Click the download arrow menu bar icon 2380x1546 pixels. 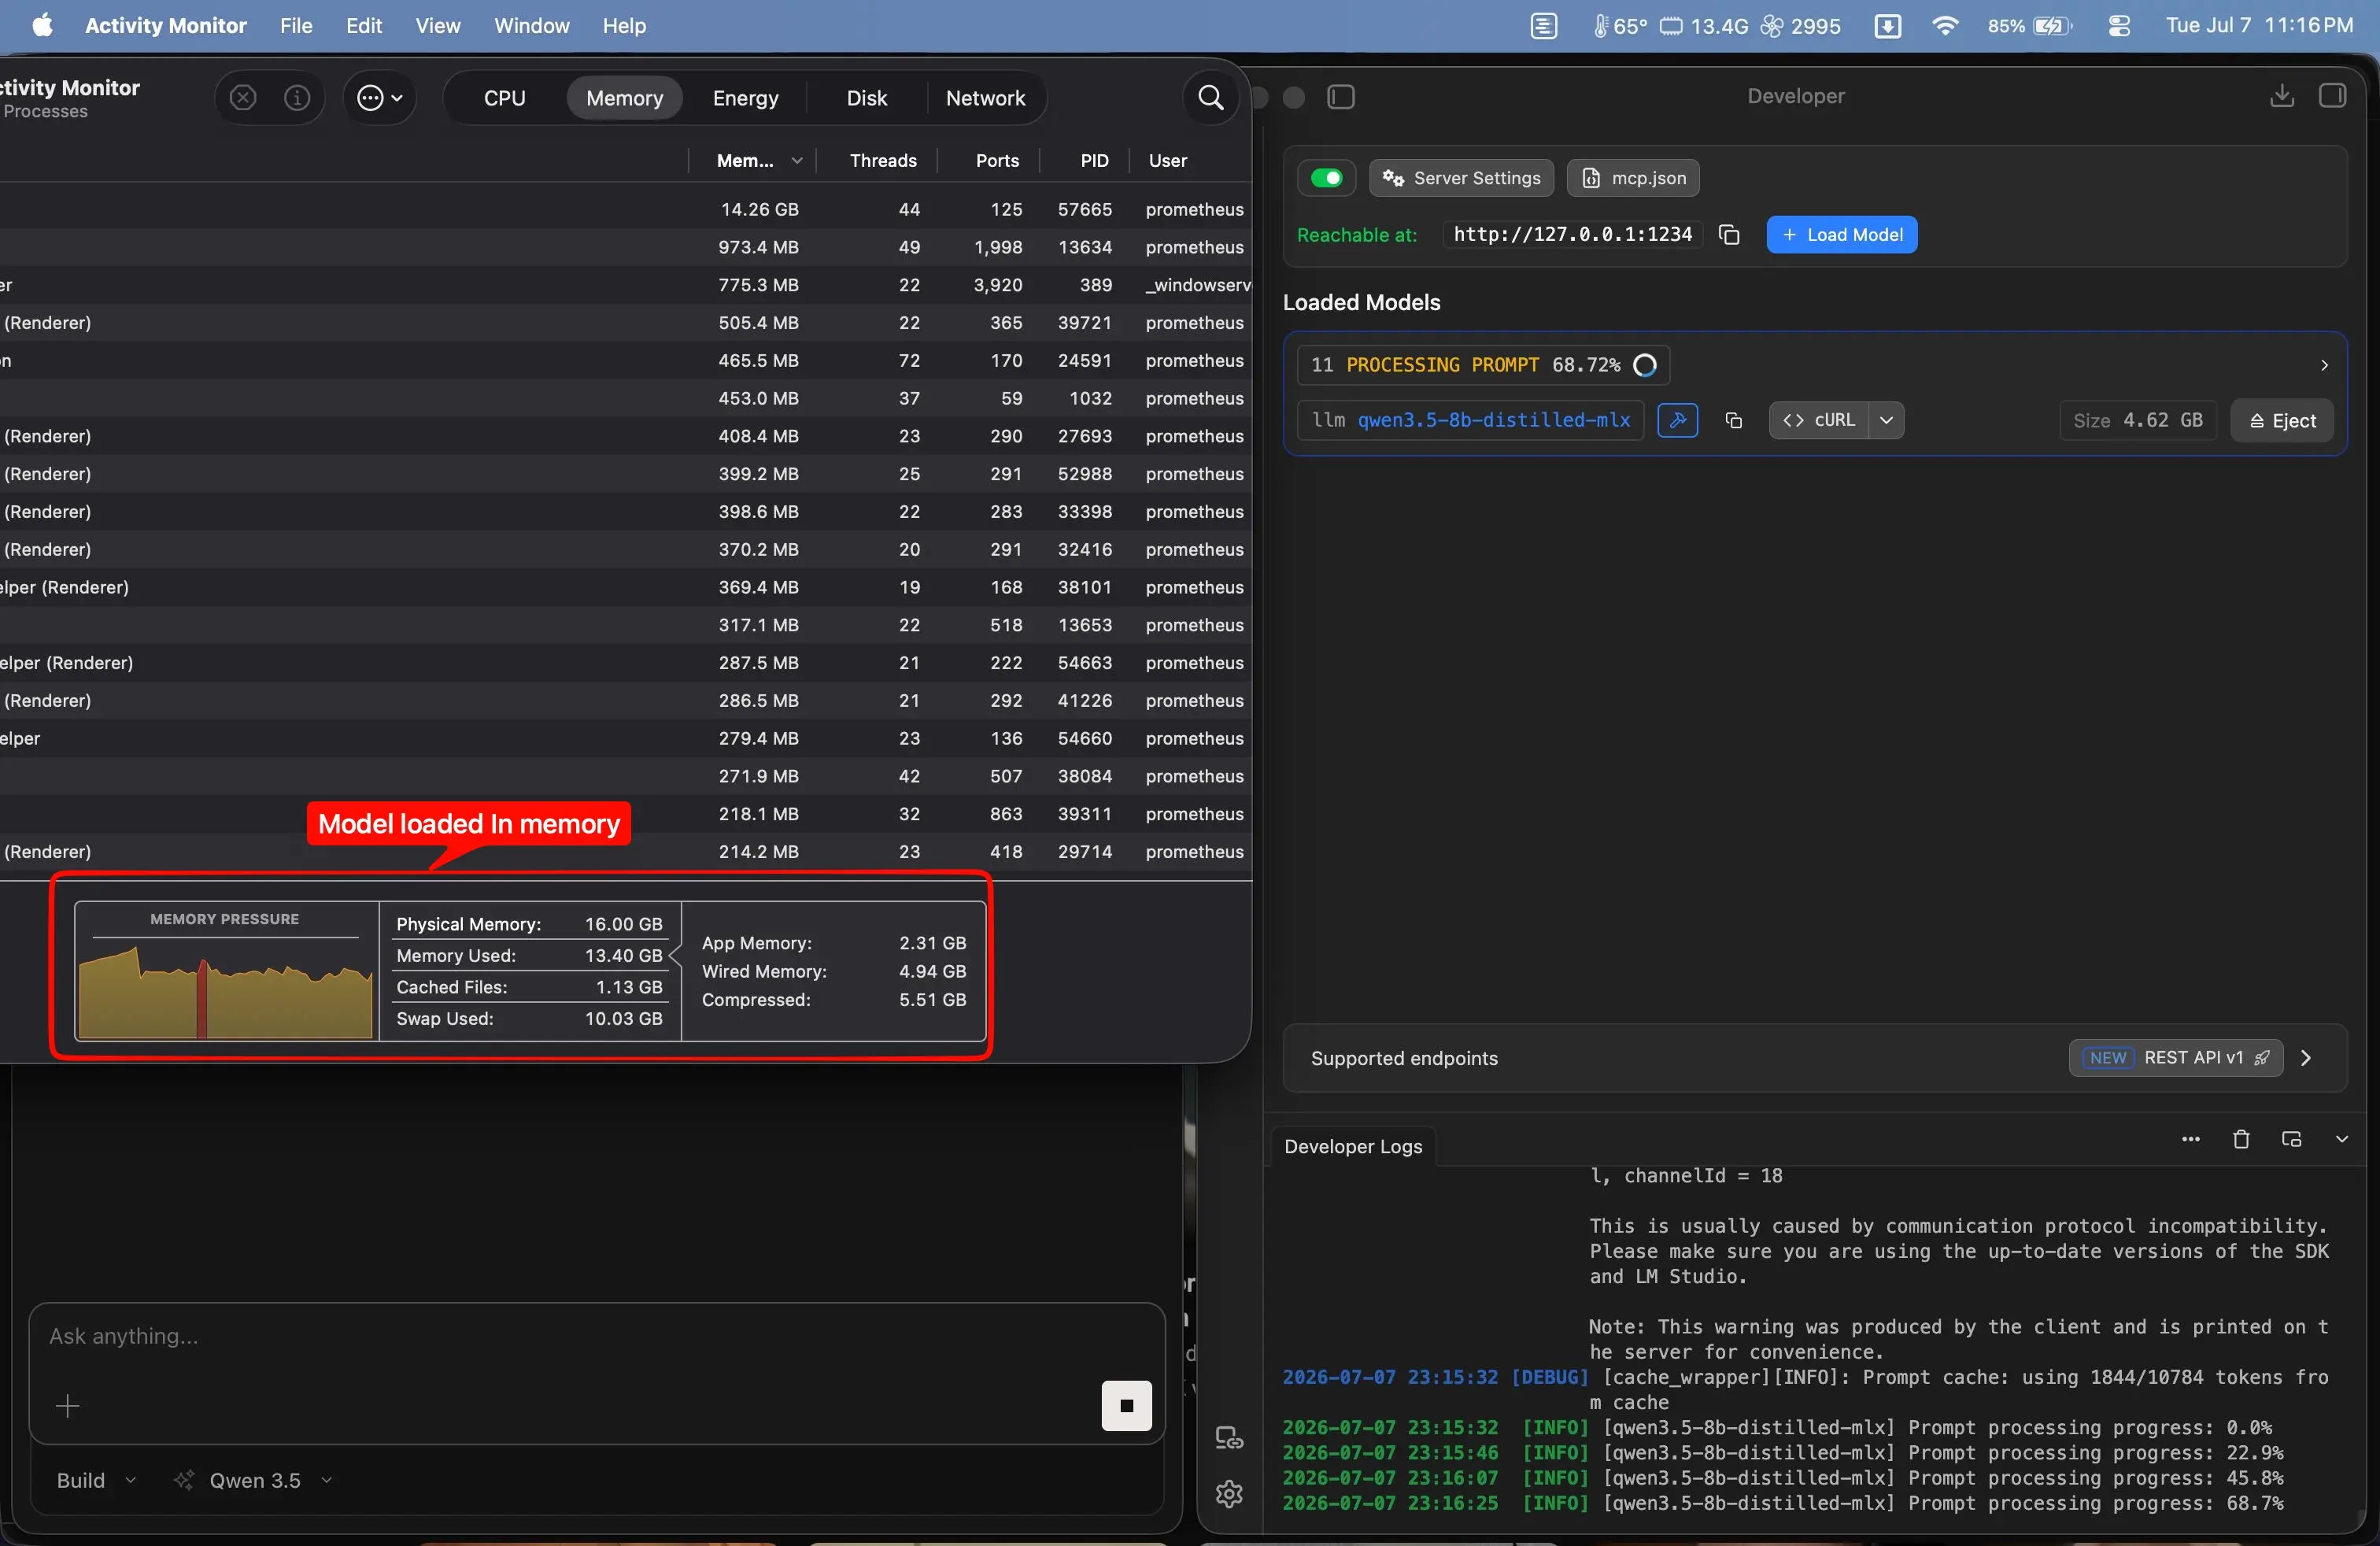[x=1887, y=26]
